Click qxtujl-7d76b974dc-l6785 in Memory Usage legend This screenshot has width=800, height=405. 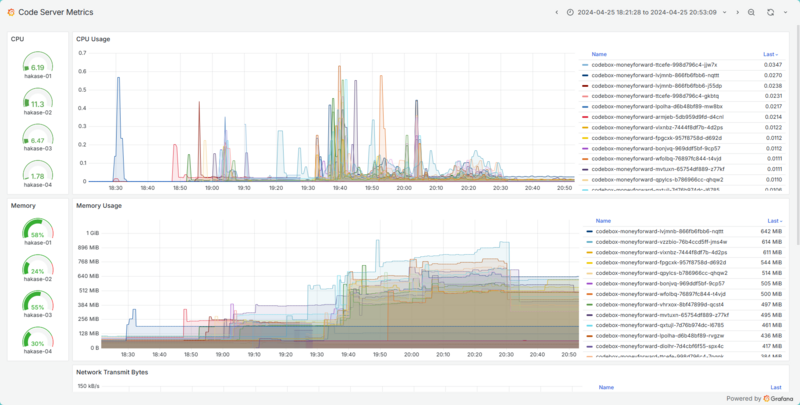[660, 325]
